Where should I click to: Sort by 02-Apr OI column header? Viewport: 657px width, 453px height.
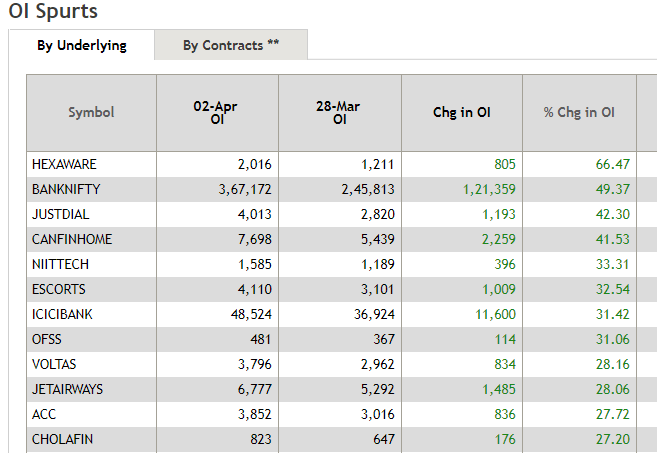click(x=216, y=112)
